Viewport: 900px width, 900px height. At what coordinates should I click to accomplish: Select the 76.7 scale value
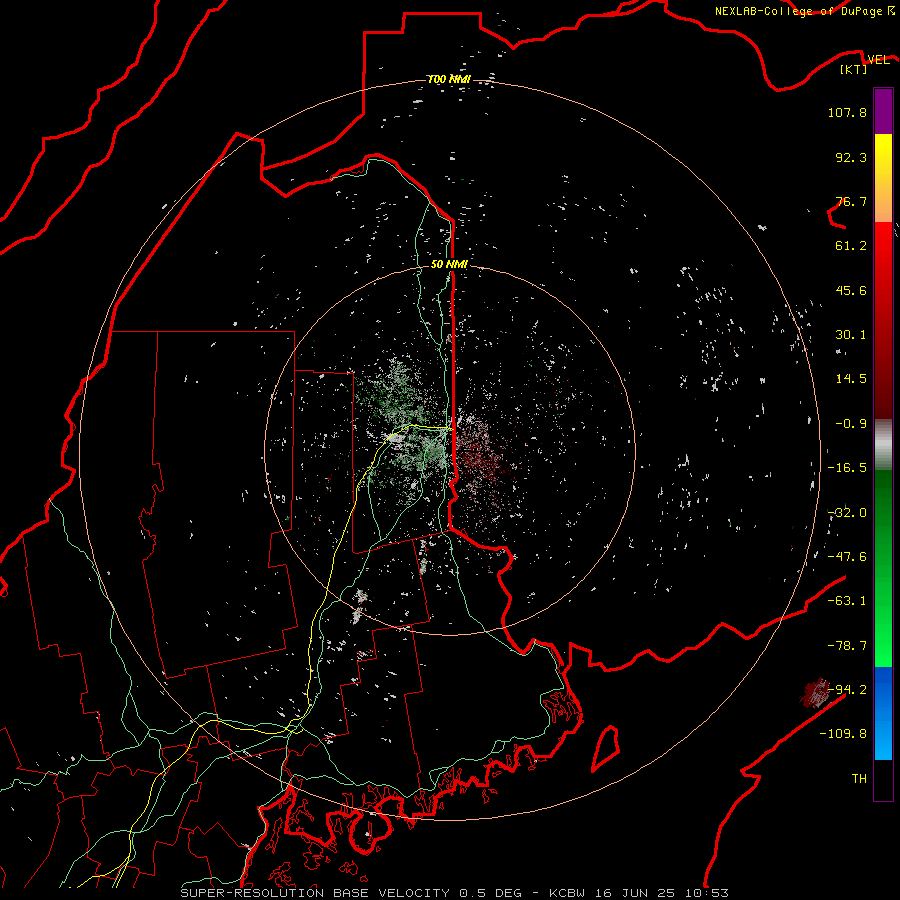pyautogui.click(x=851, y=201)
